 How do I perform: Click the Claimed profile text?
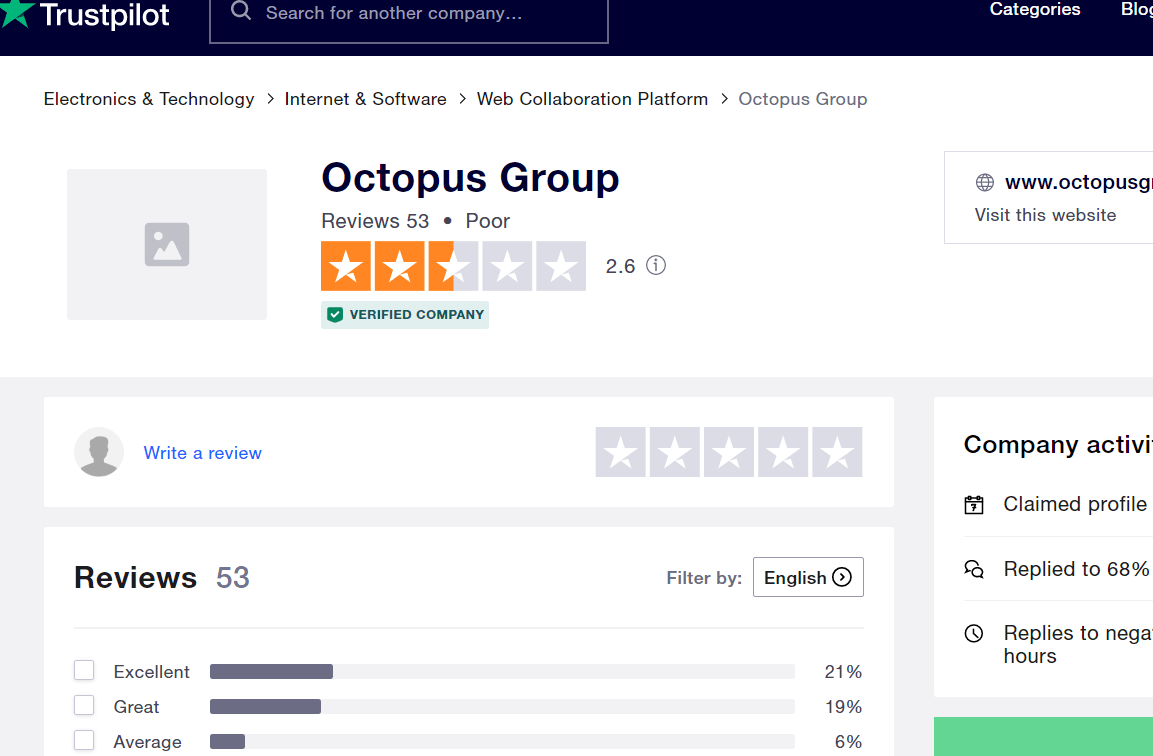coord(1074,504)
